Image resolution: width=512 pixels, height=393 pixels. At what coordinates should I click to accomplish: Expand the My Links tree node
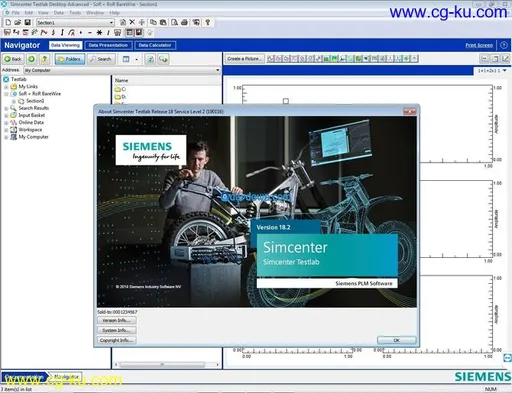6,87
